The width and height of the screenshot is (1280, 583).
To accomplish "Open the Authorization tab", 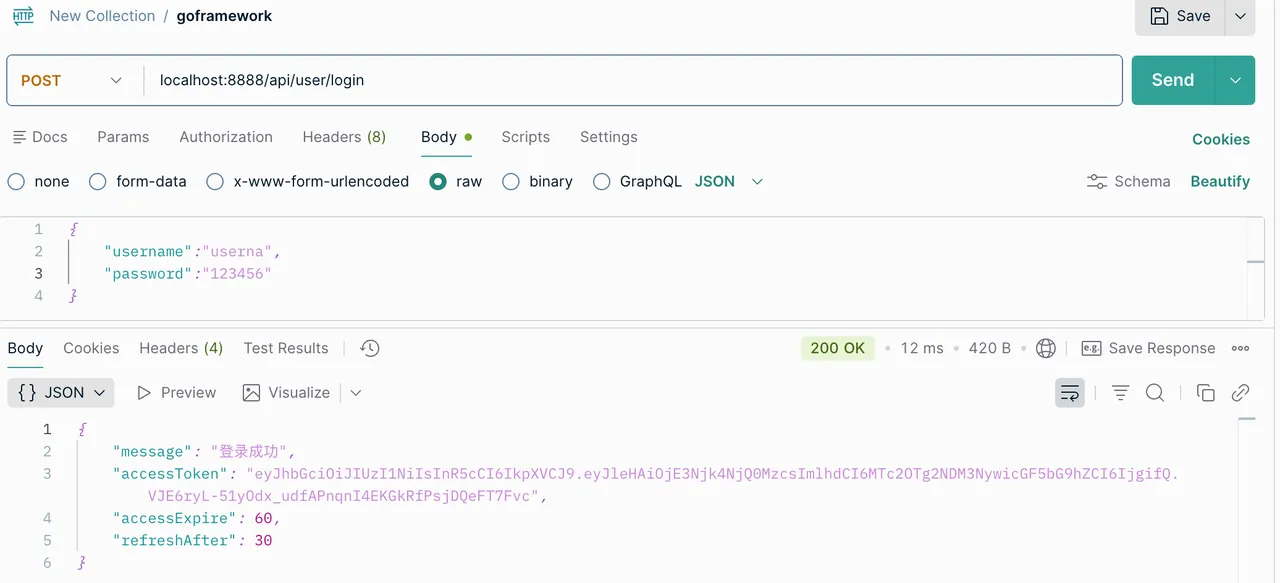I will (226, 137).
